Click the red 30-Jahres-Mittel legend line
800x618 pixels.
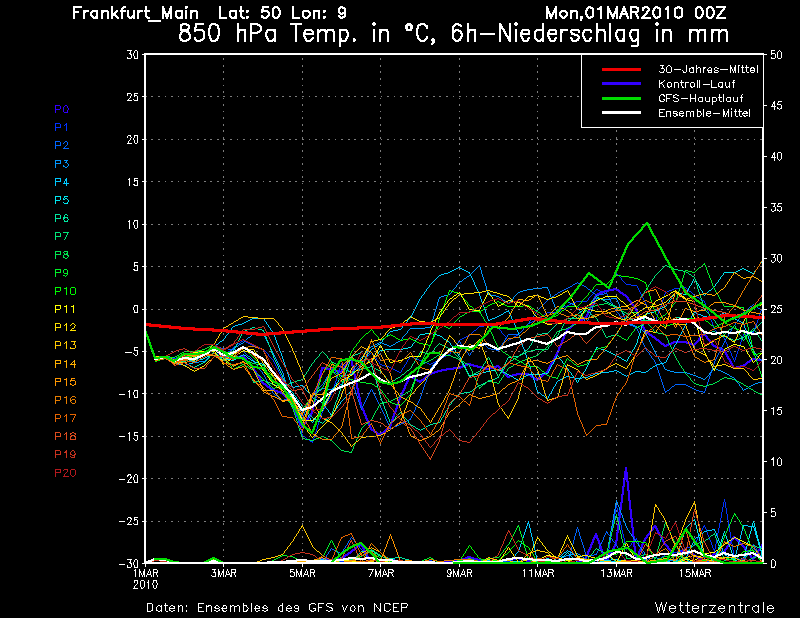coord(621,69)
